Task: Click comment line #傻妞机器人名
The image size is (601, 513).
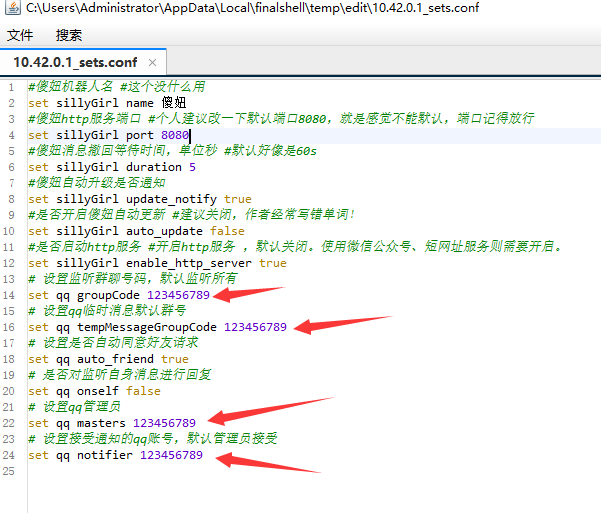Action: [x=117, y=87]
